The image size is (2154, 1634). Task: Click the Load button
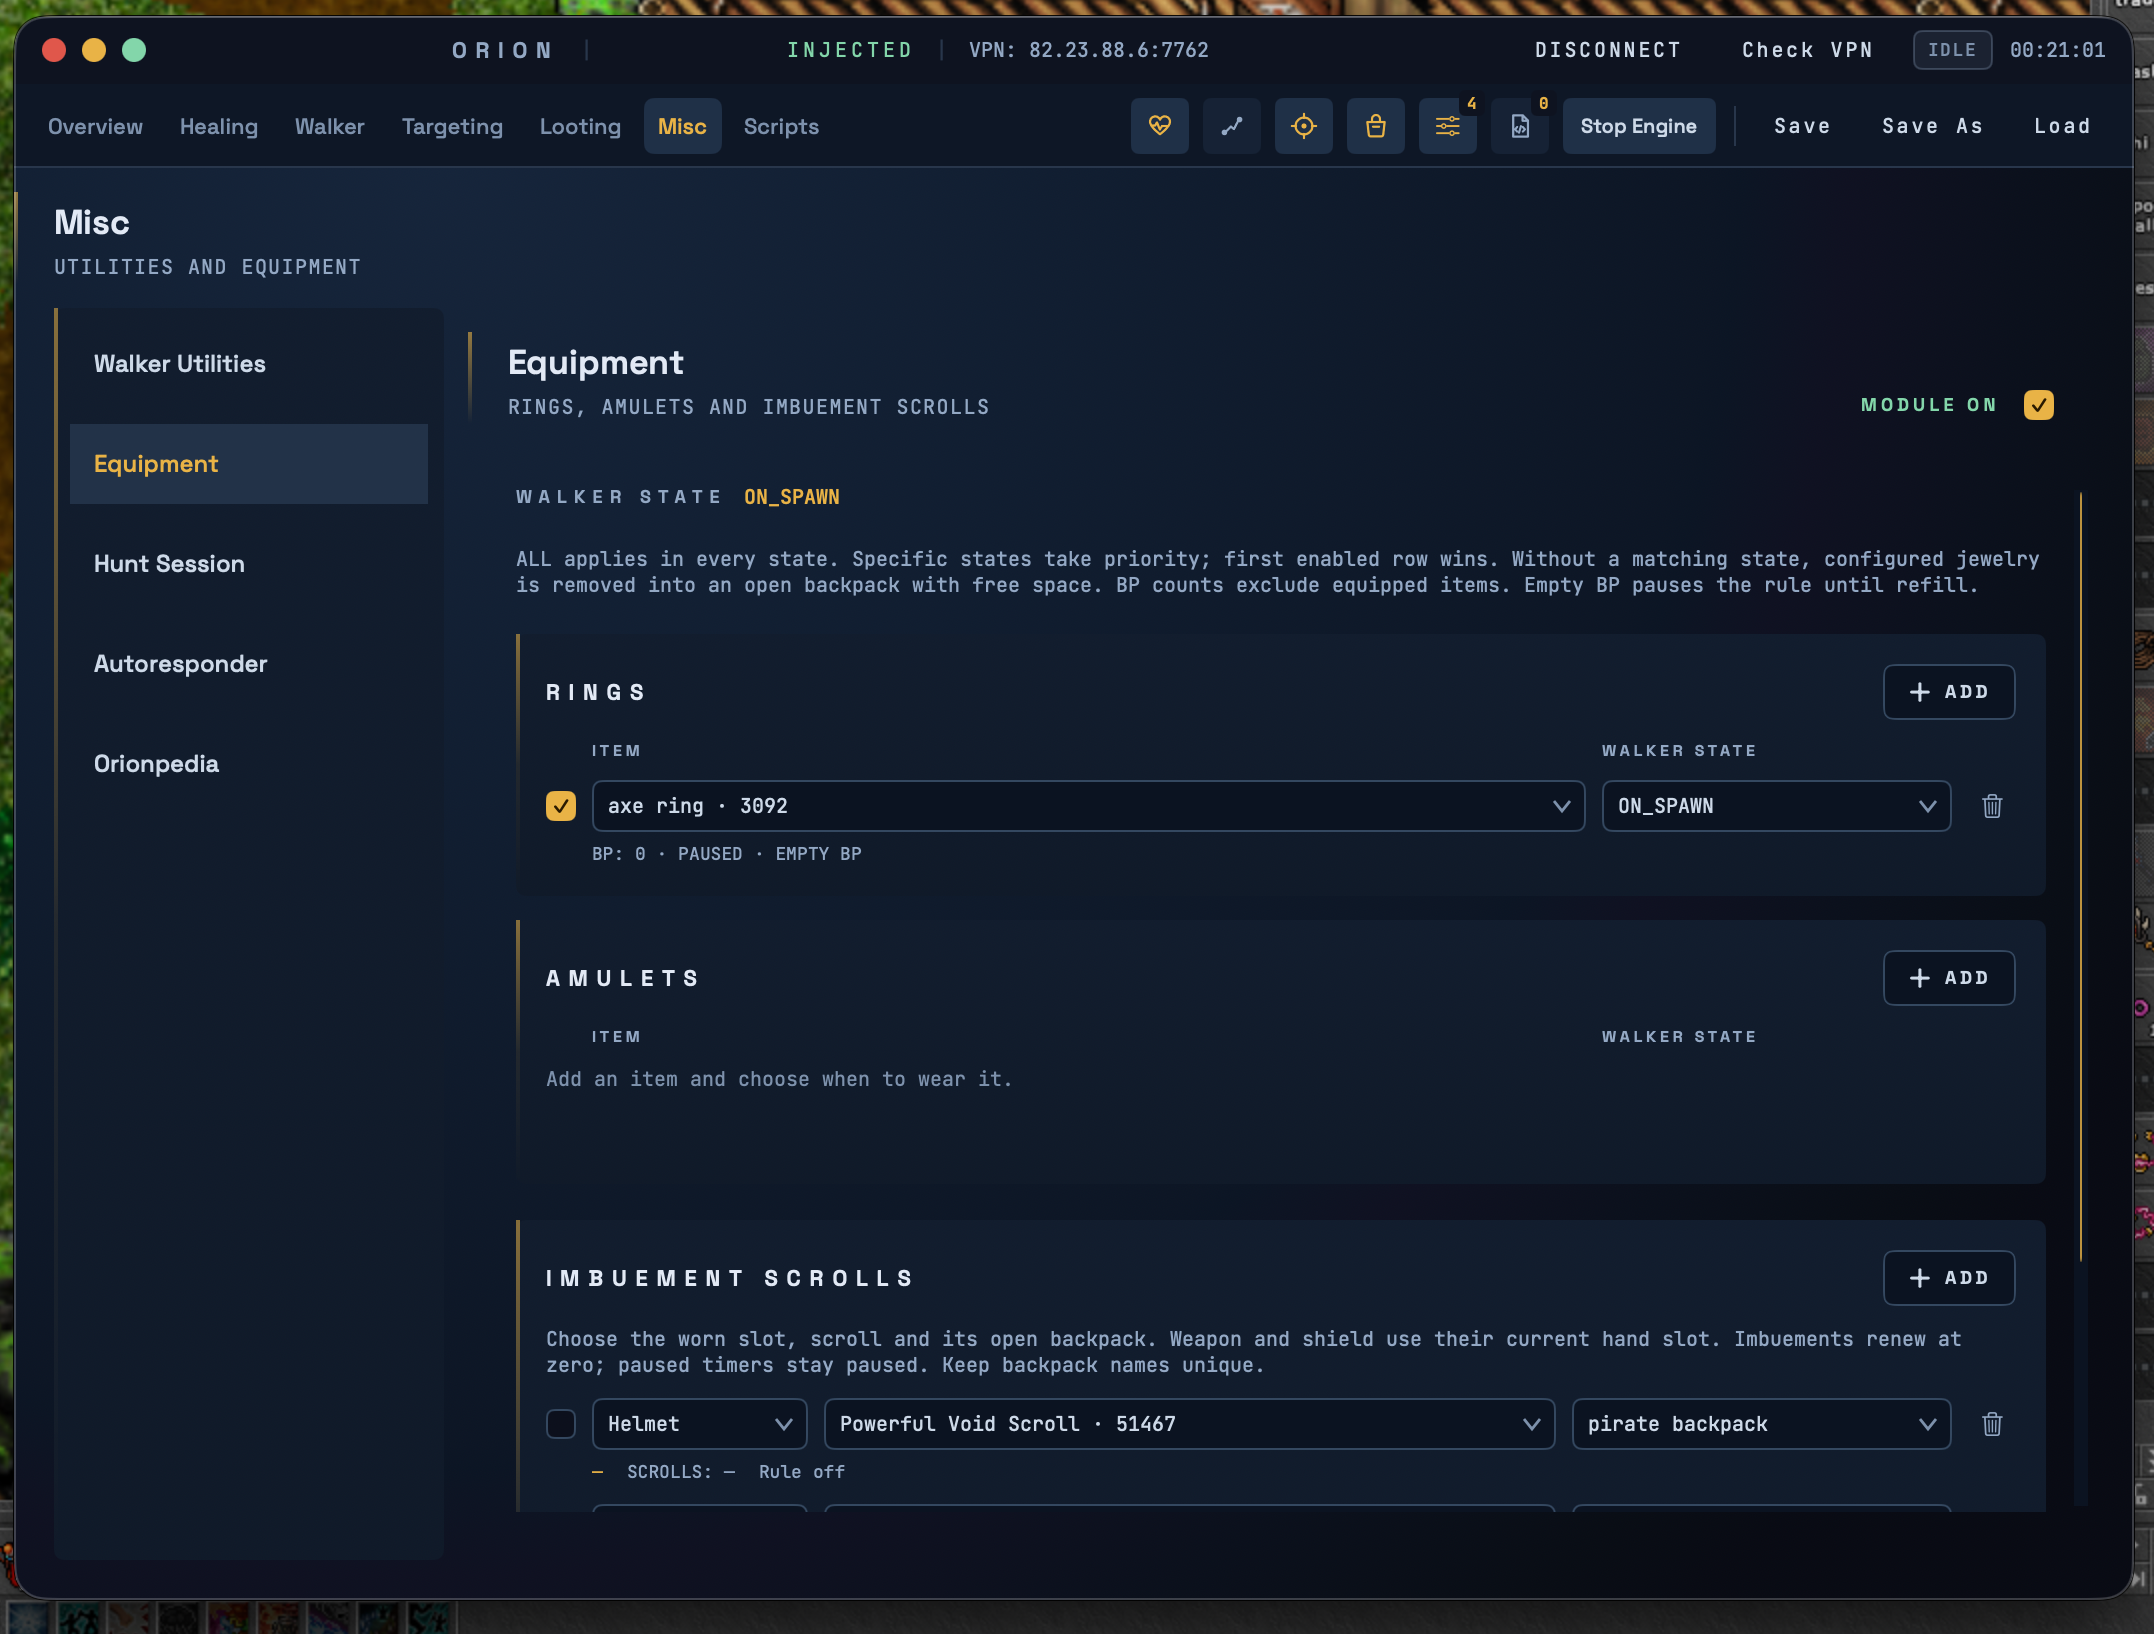point(2062,126)
